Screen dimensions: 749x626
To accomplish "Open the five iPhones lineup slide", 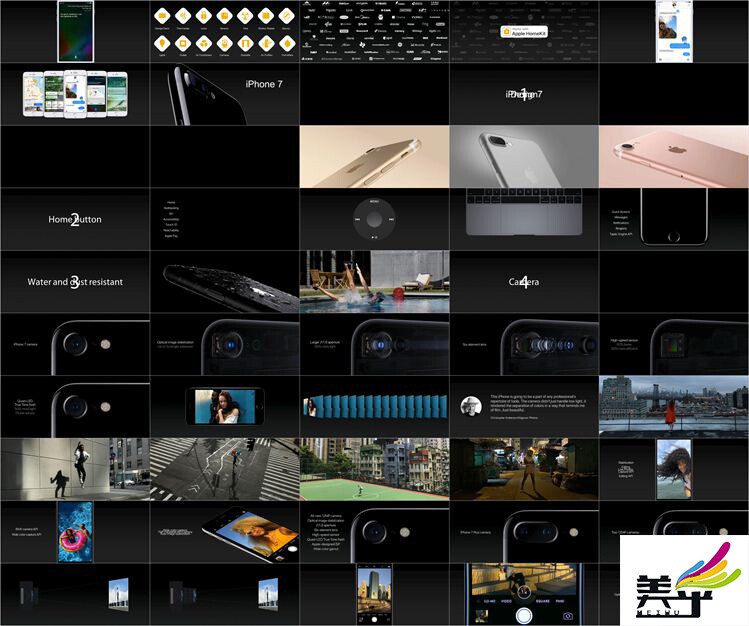I will pyautogui.click(x=75, y=94).
